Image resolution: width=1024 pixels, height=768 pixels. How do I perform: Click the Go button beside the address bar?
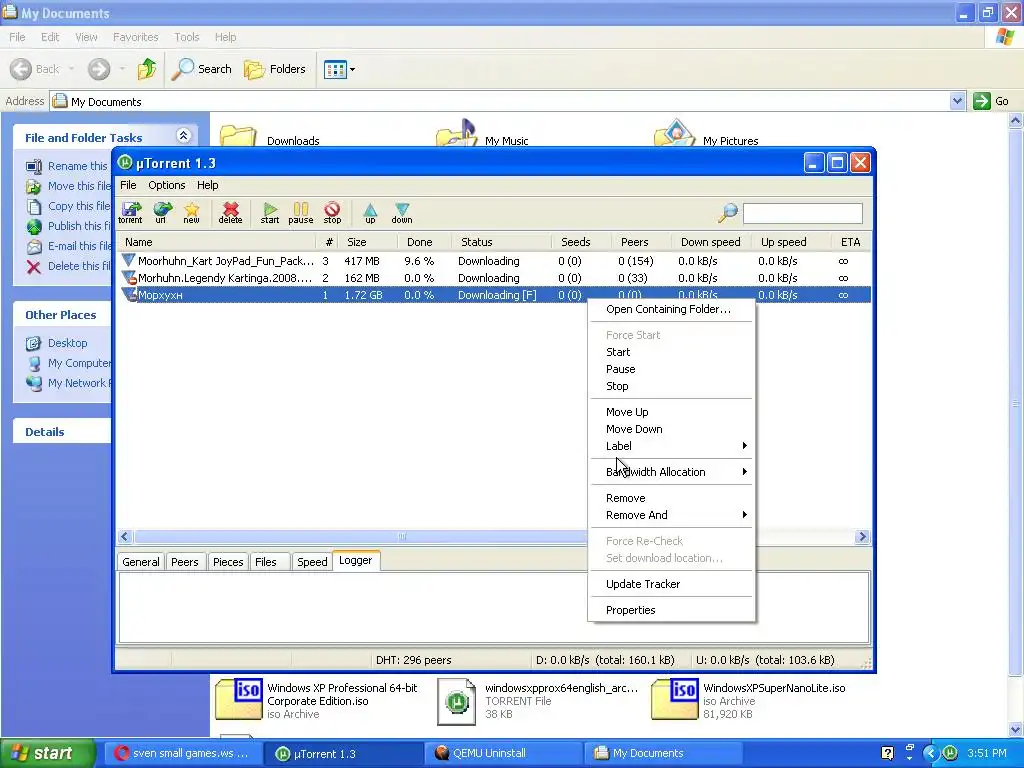991,101
